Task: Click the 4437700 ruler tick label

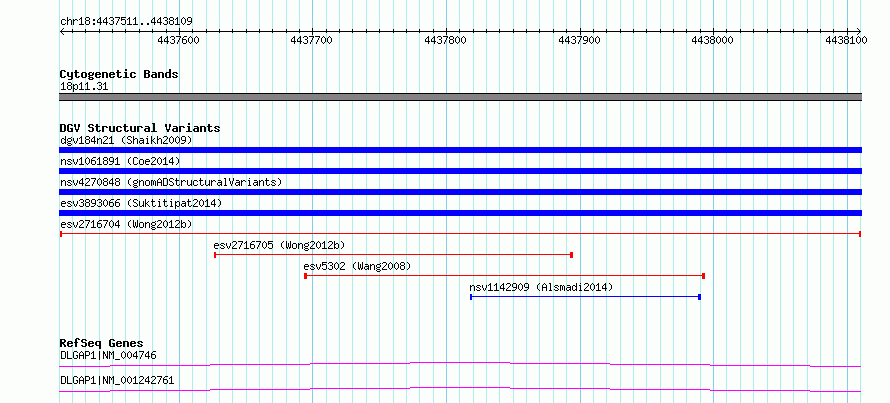Action: coord(312,41)
